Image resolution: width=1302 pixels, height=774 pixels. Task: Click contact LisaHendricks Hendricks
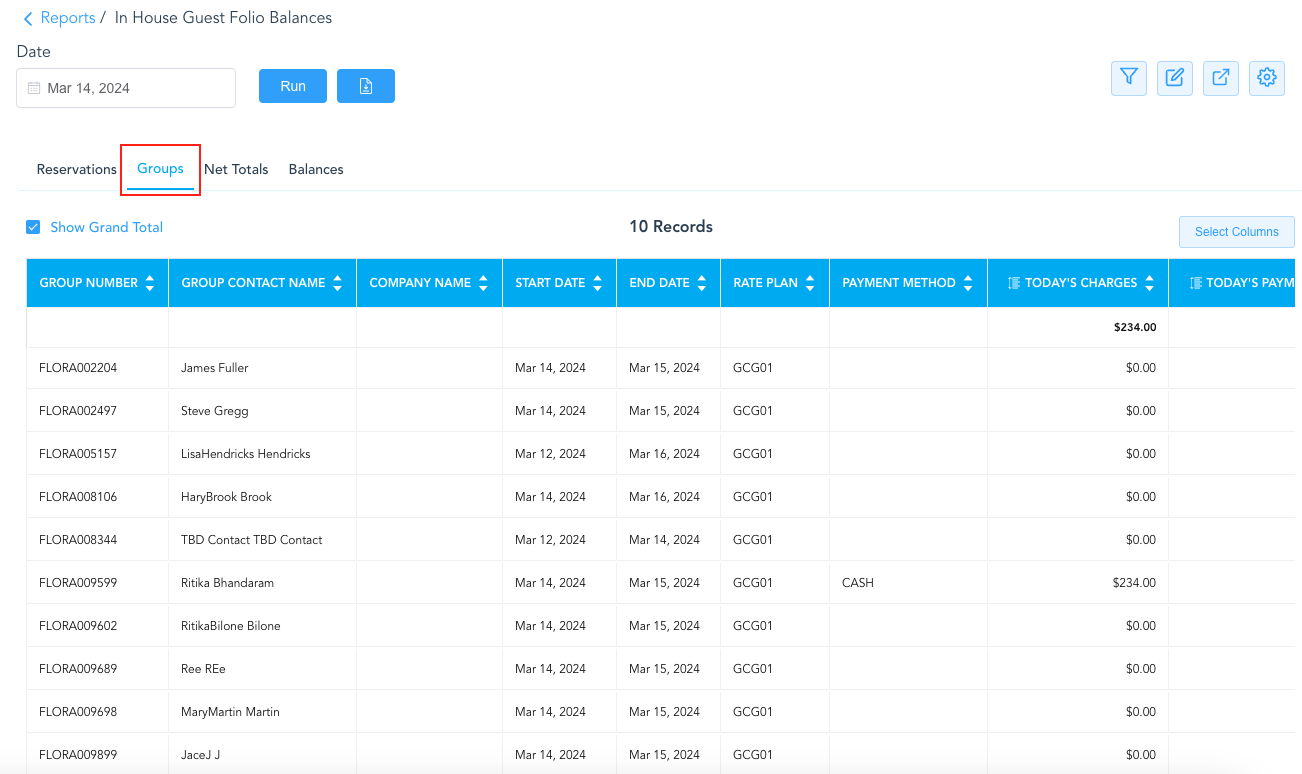pos(246,454)
